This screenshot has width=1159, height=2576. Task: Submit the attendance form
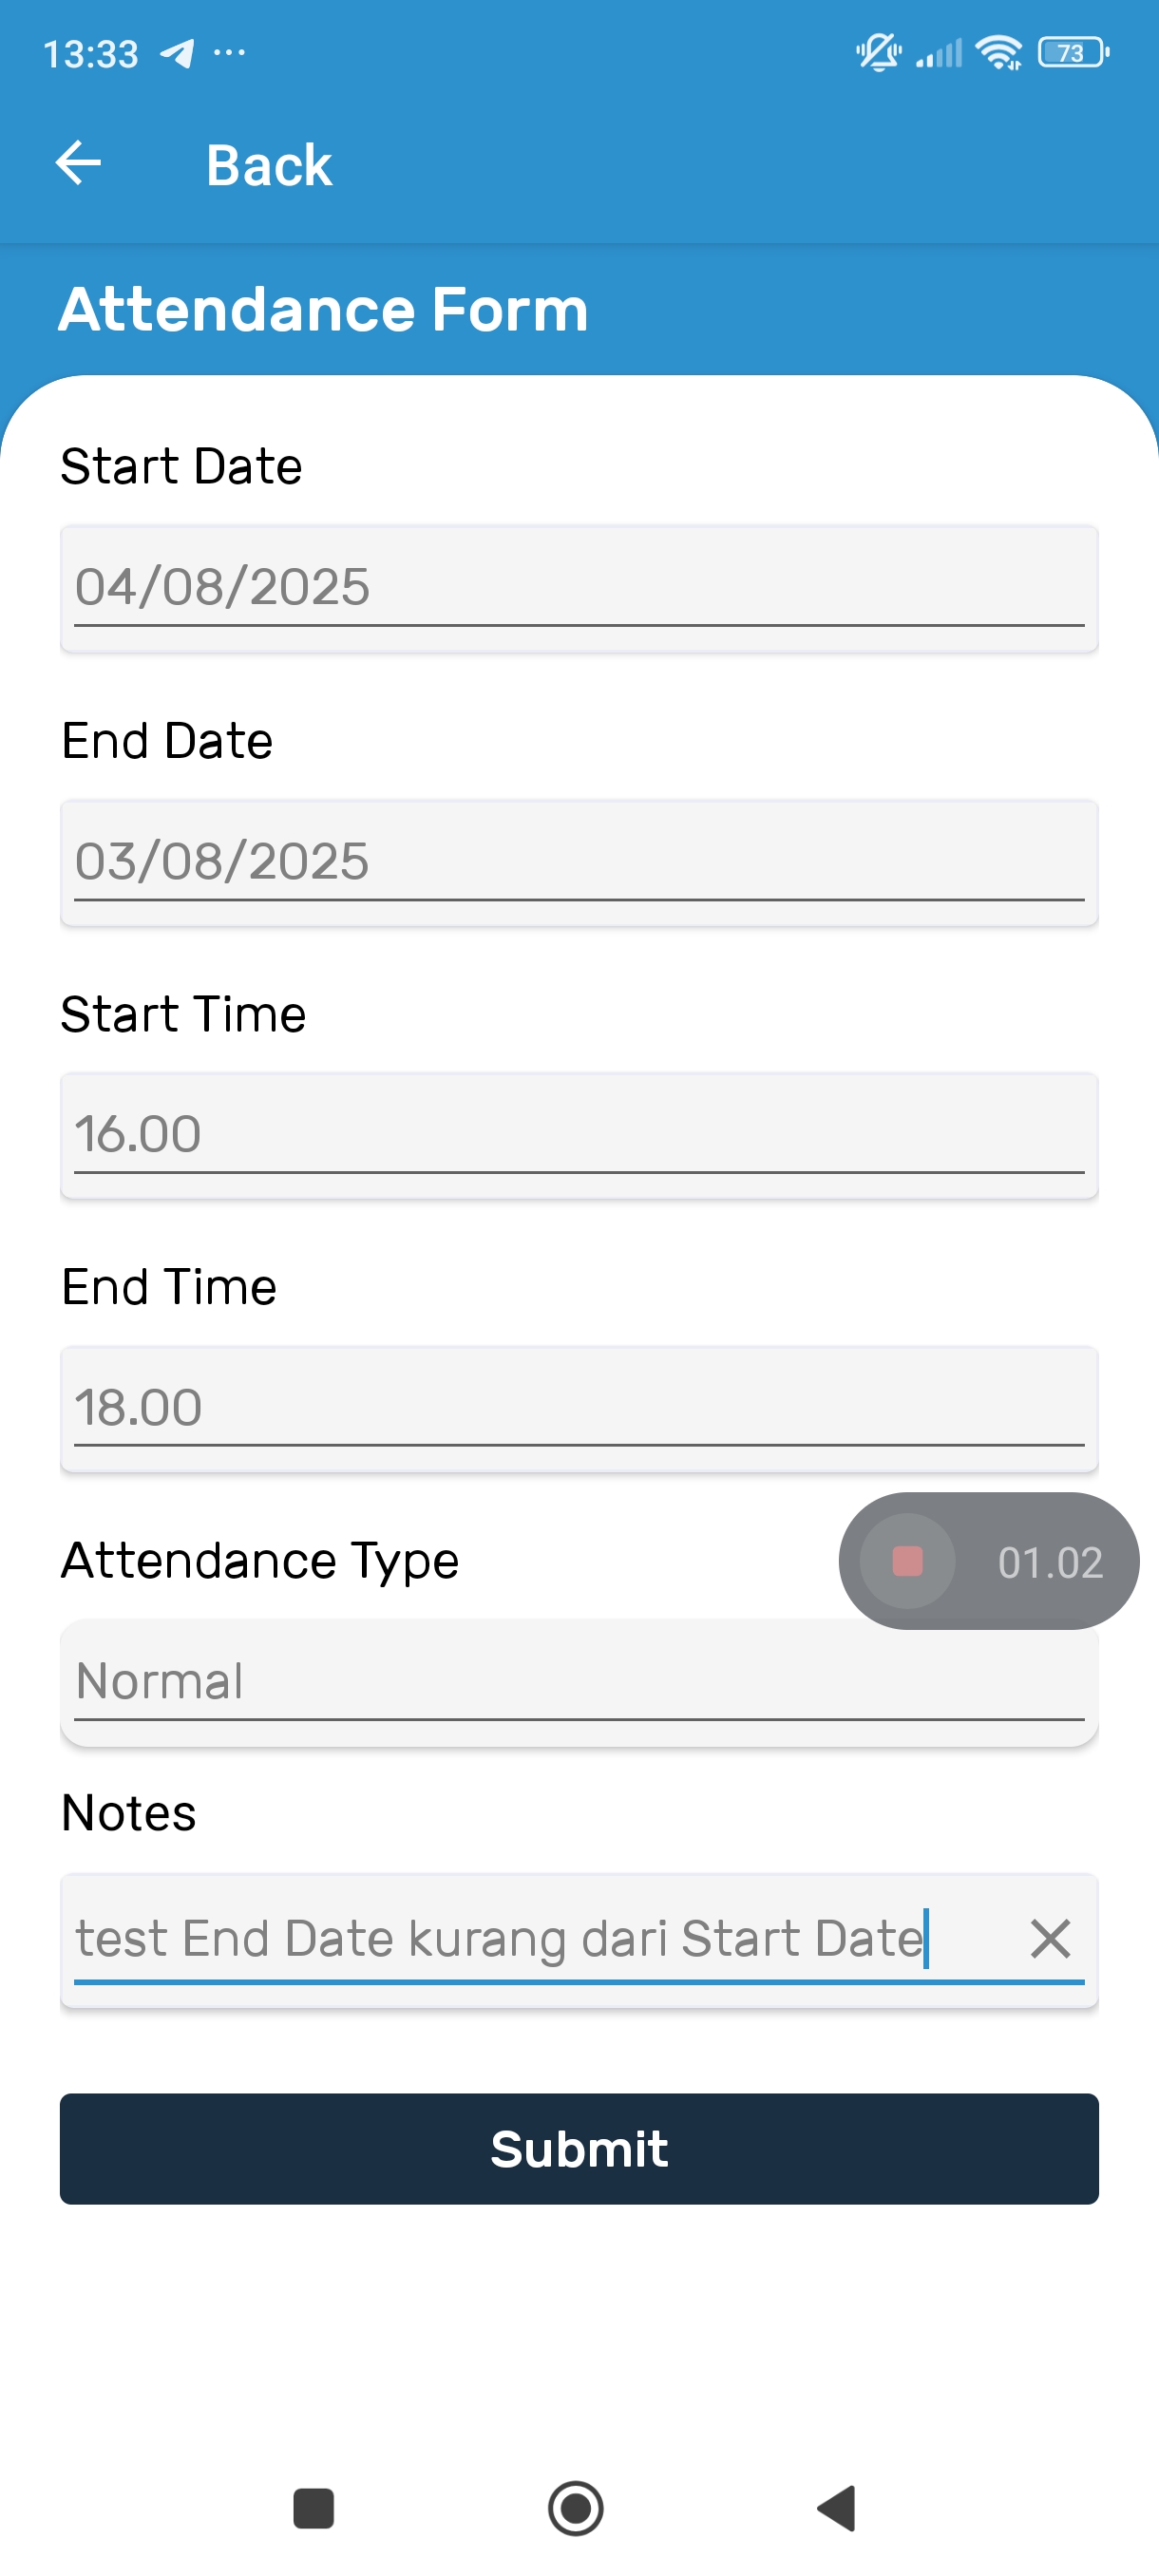[579, 2148]
